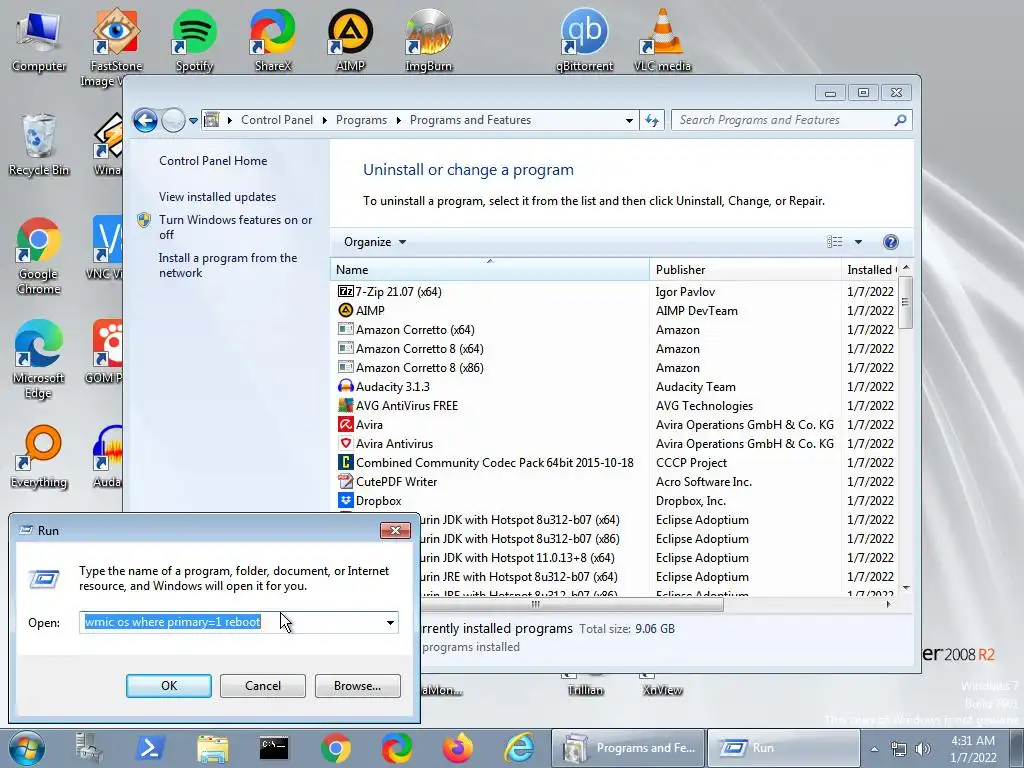Expand the address bar history dropdown
Screen dimensions: 1024x768
[x=629, y=121]
